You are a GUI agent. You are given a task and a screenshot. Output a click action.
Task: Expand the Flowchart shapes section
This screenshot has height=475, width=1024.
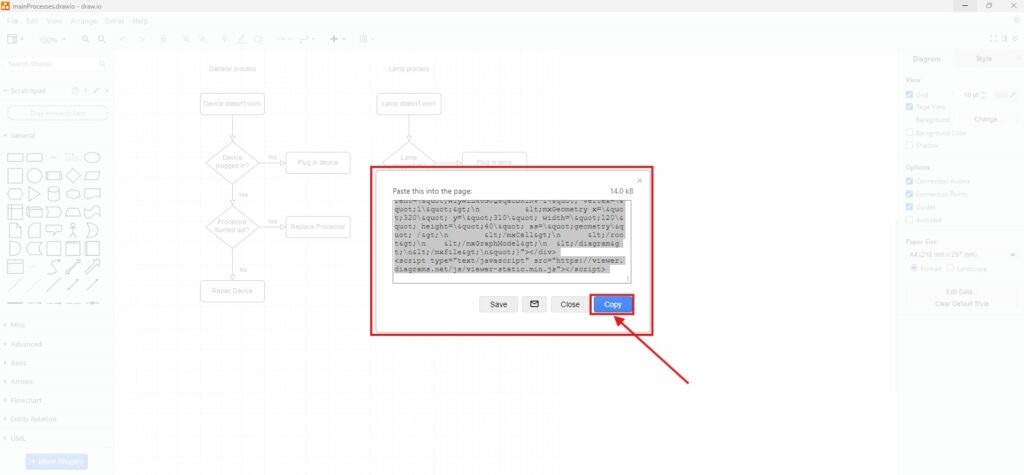25,401
